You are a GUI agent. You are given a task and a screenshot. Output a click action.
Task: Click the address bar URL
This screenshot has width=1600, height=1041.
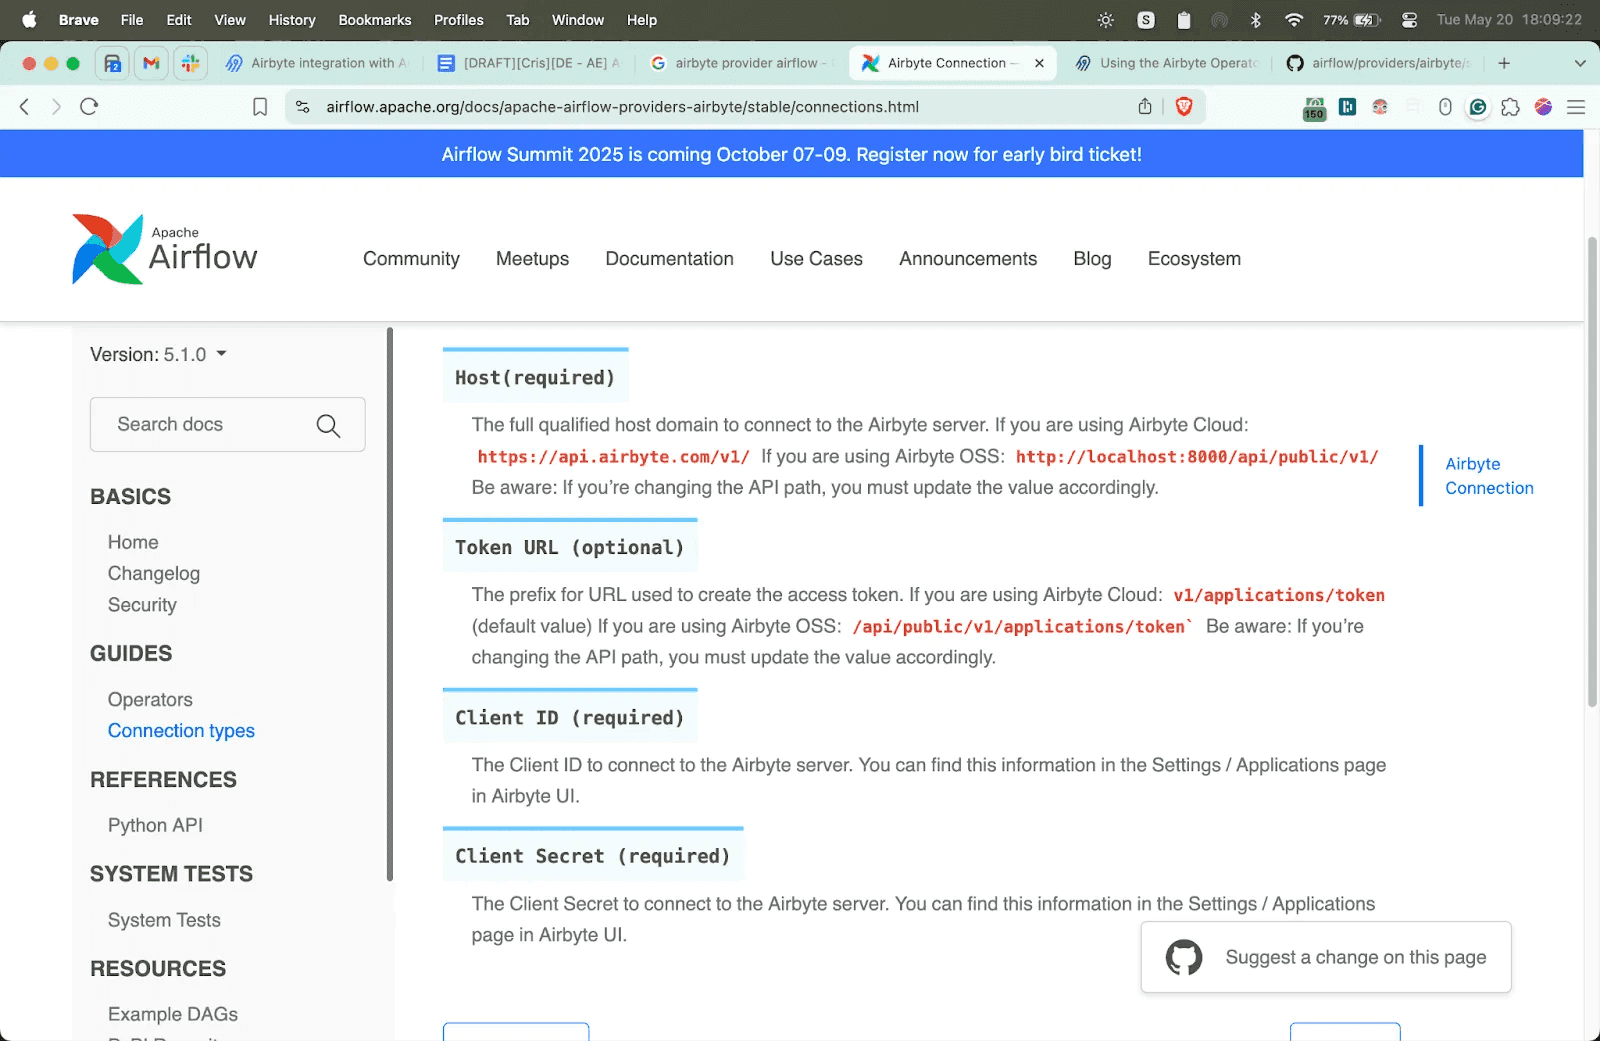tap(622, 107)
